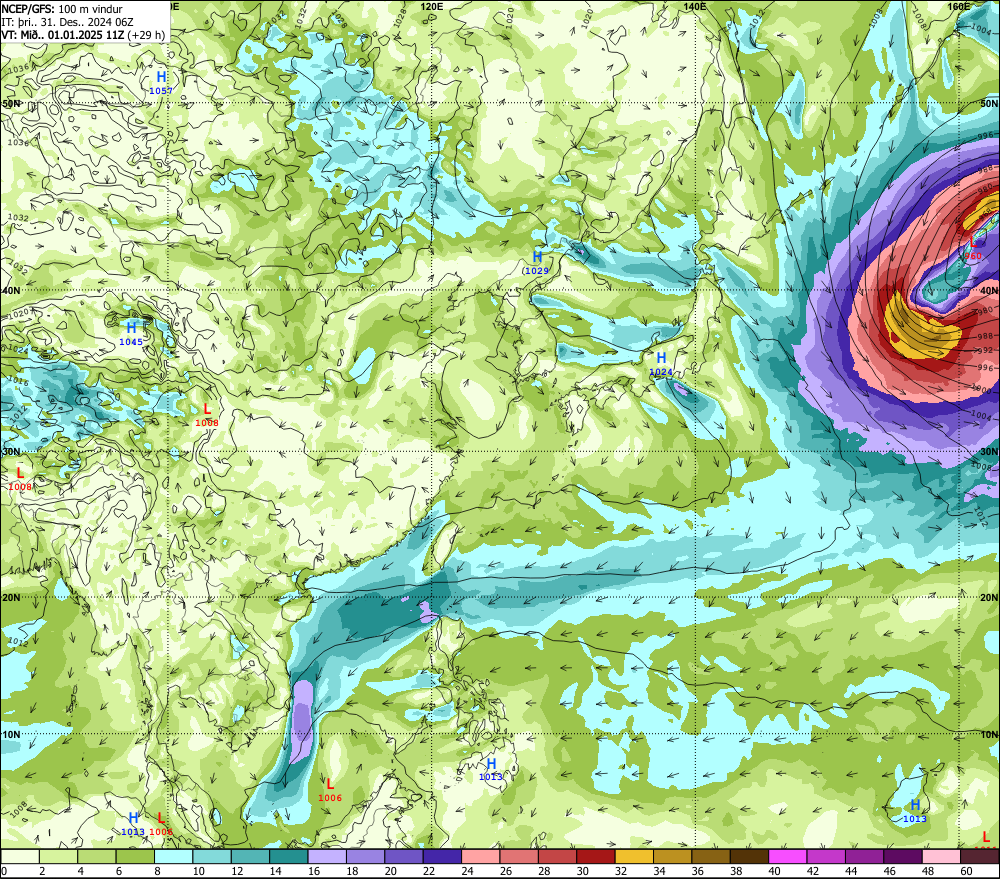Click the IT initialization time 31. Des. 2024 06Z

[x=67, y=22]
